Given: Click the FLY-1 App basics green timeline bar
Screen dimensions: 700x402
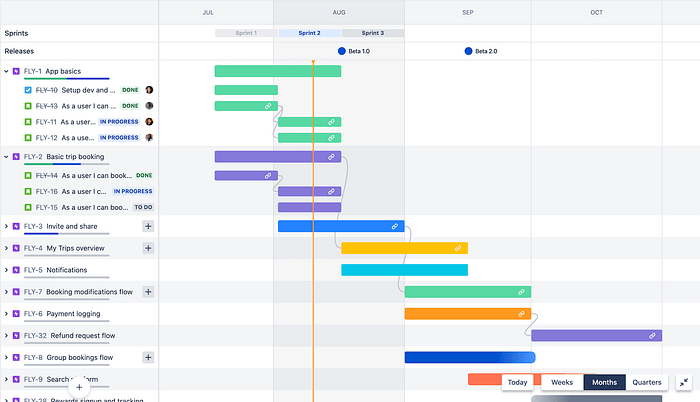Looking at the screenshot, I should [x=278, y=71].
